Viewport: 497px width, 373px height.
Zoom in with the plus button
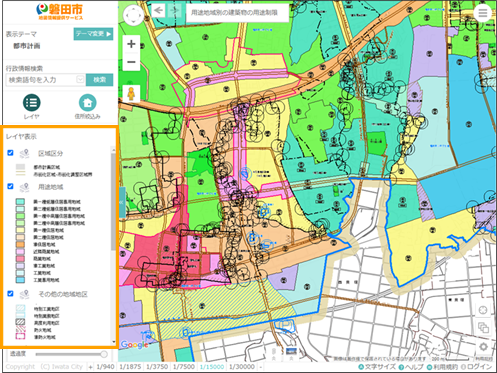pyautogui.click(x=131, y=44)
